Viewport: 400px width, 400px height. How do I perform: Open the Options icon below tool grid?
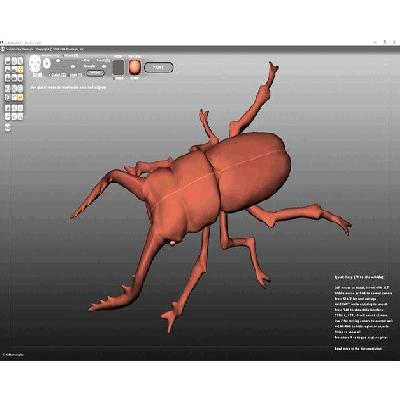click(x=8, y=127)
